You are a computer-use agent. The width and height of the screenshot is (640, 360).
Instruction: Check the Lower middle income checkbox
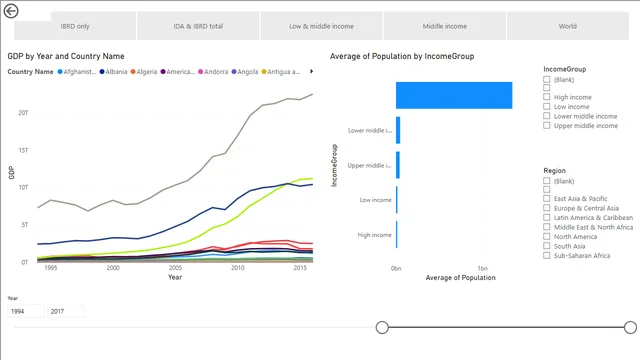[x=547, y=116]
